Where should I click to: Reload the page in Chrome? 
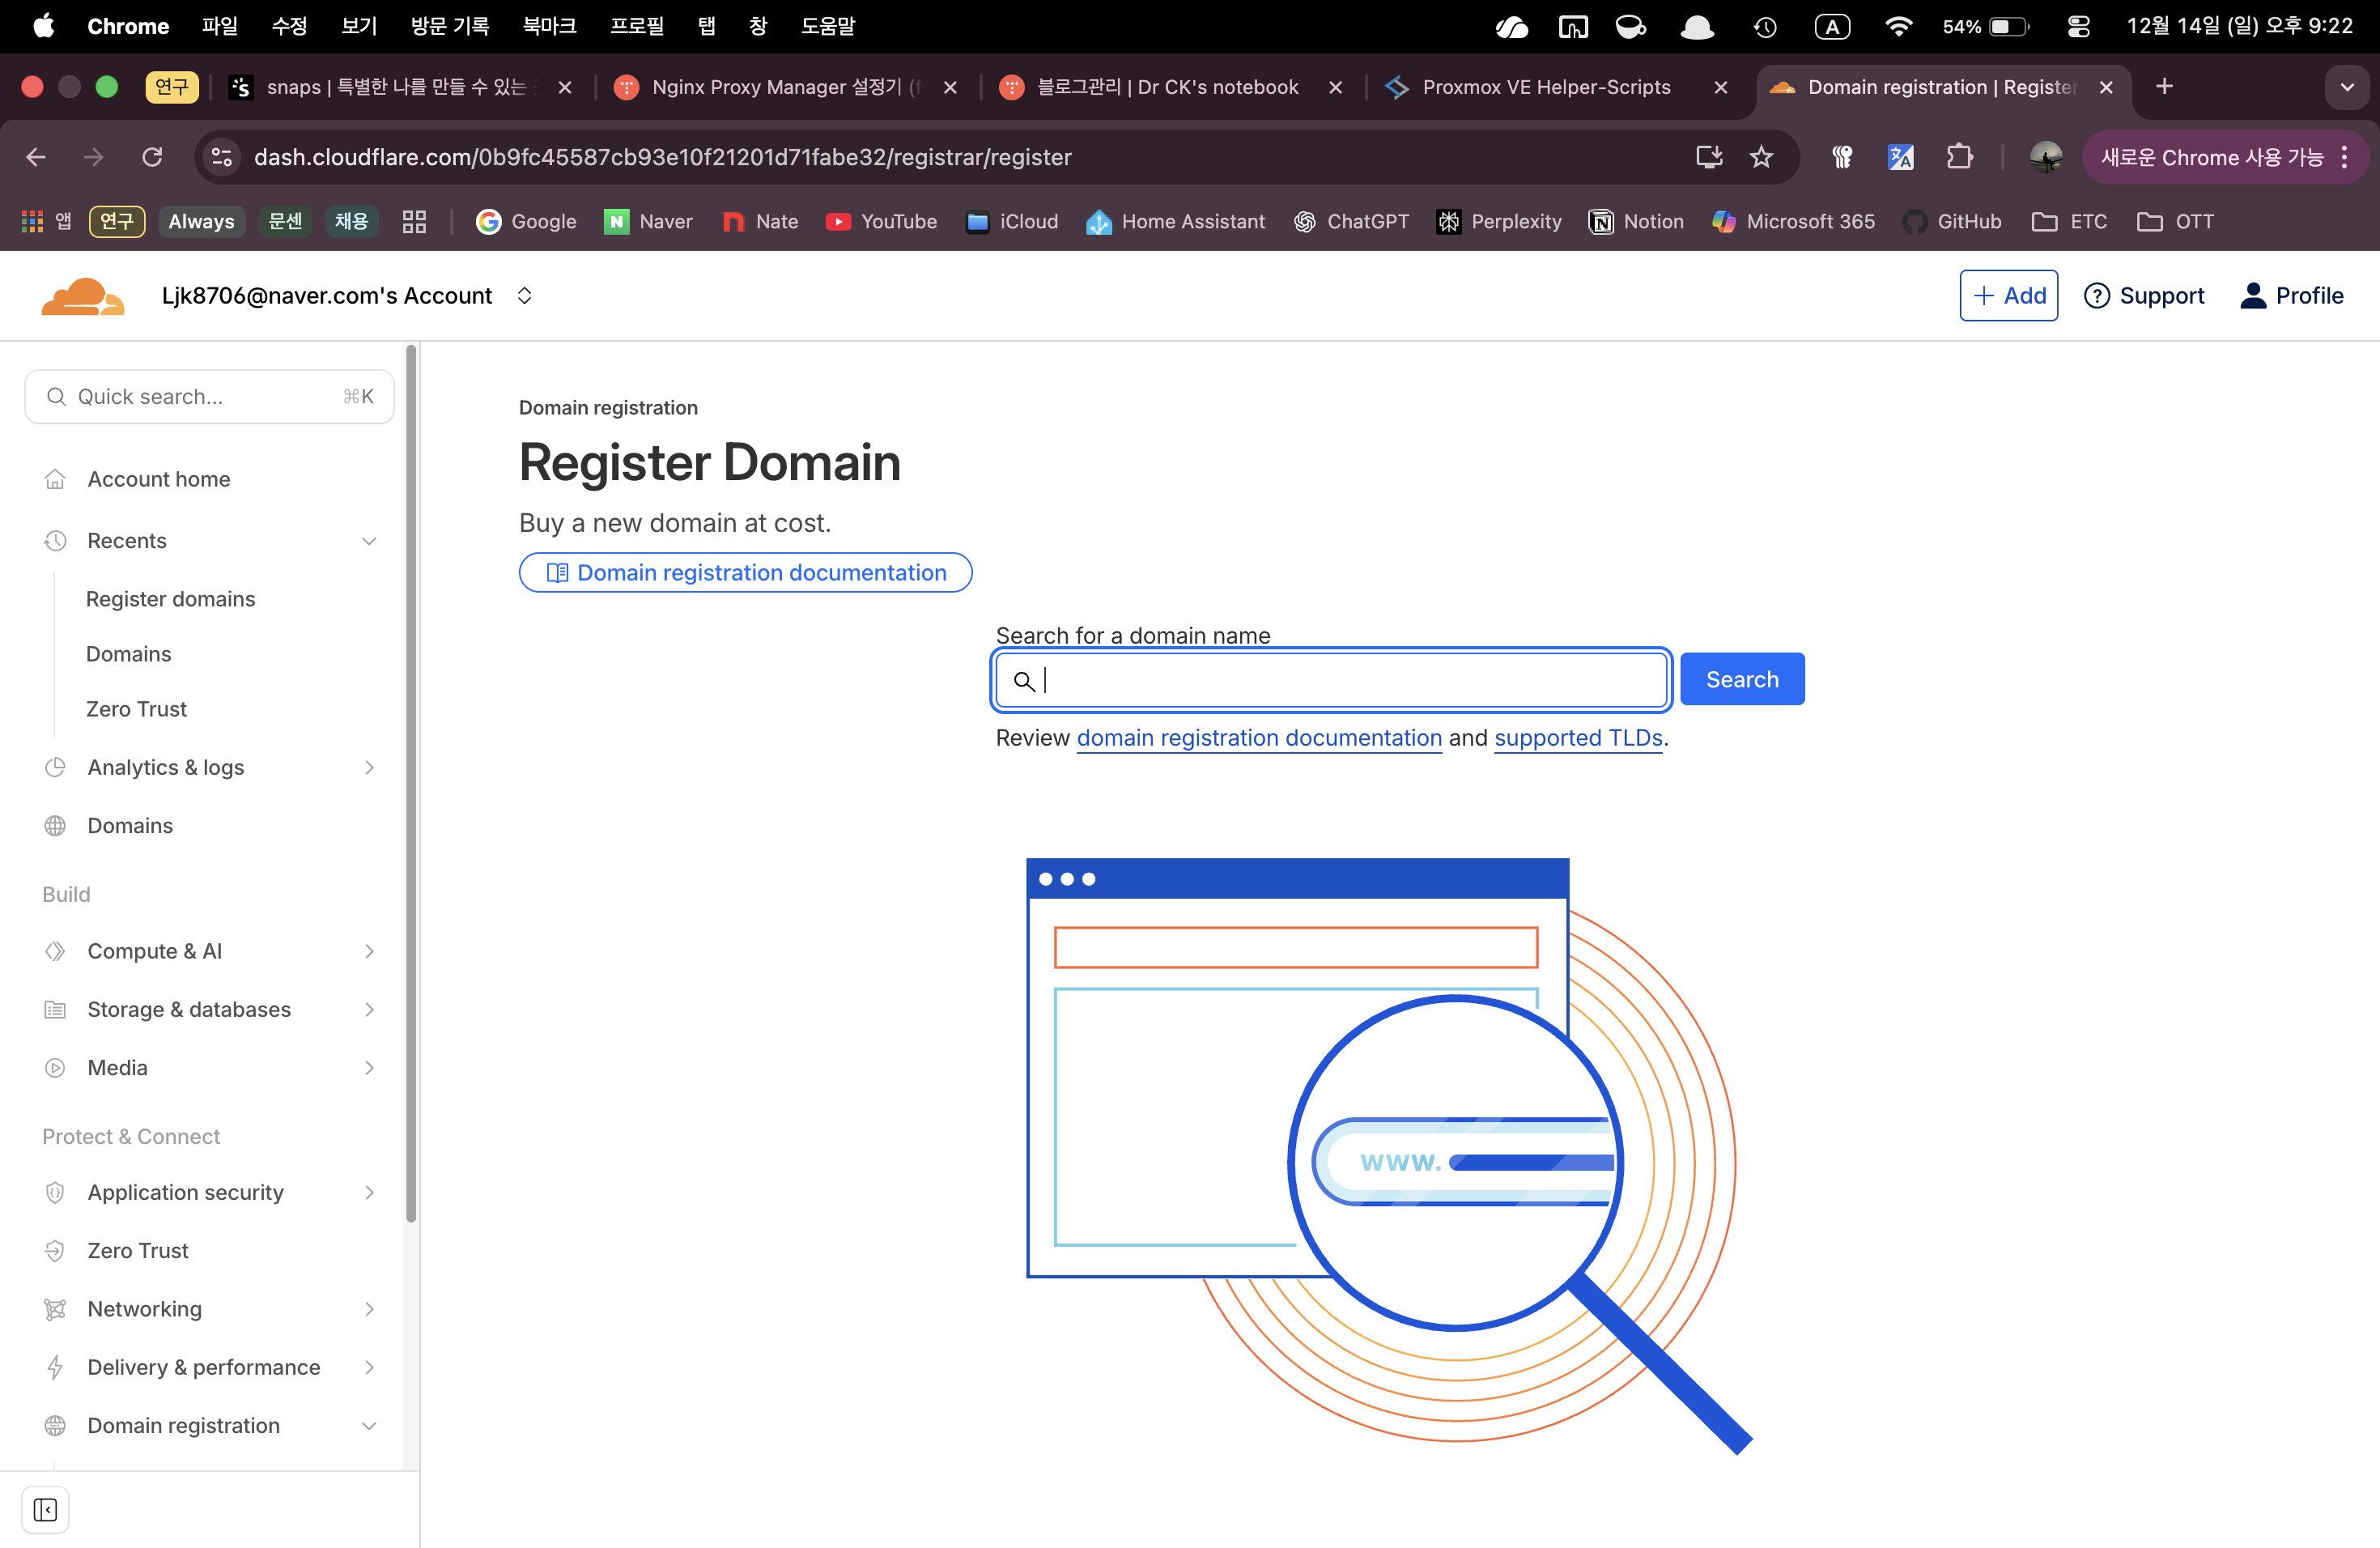[x=152, y=157]
